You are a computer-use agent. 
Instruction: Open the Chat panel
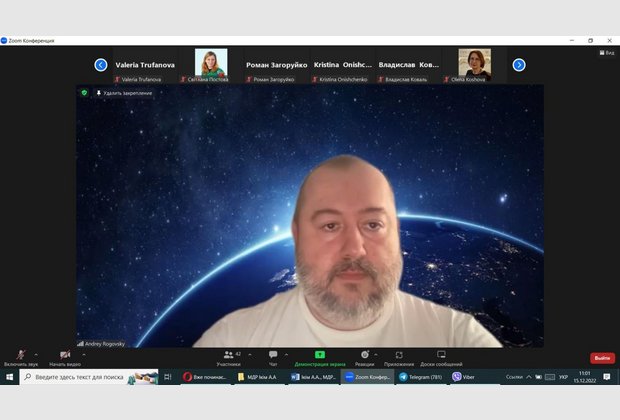click(x=273, y=356)
